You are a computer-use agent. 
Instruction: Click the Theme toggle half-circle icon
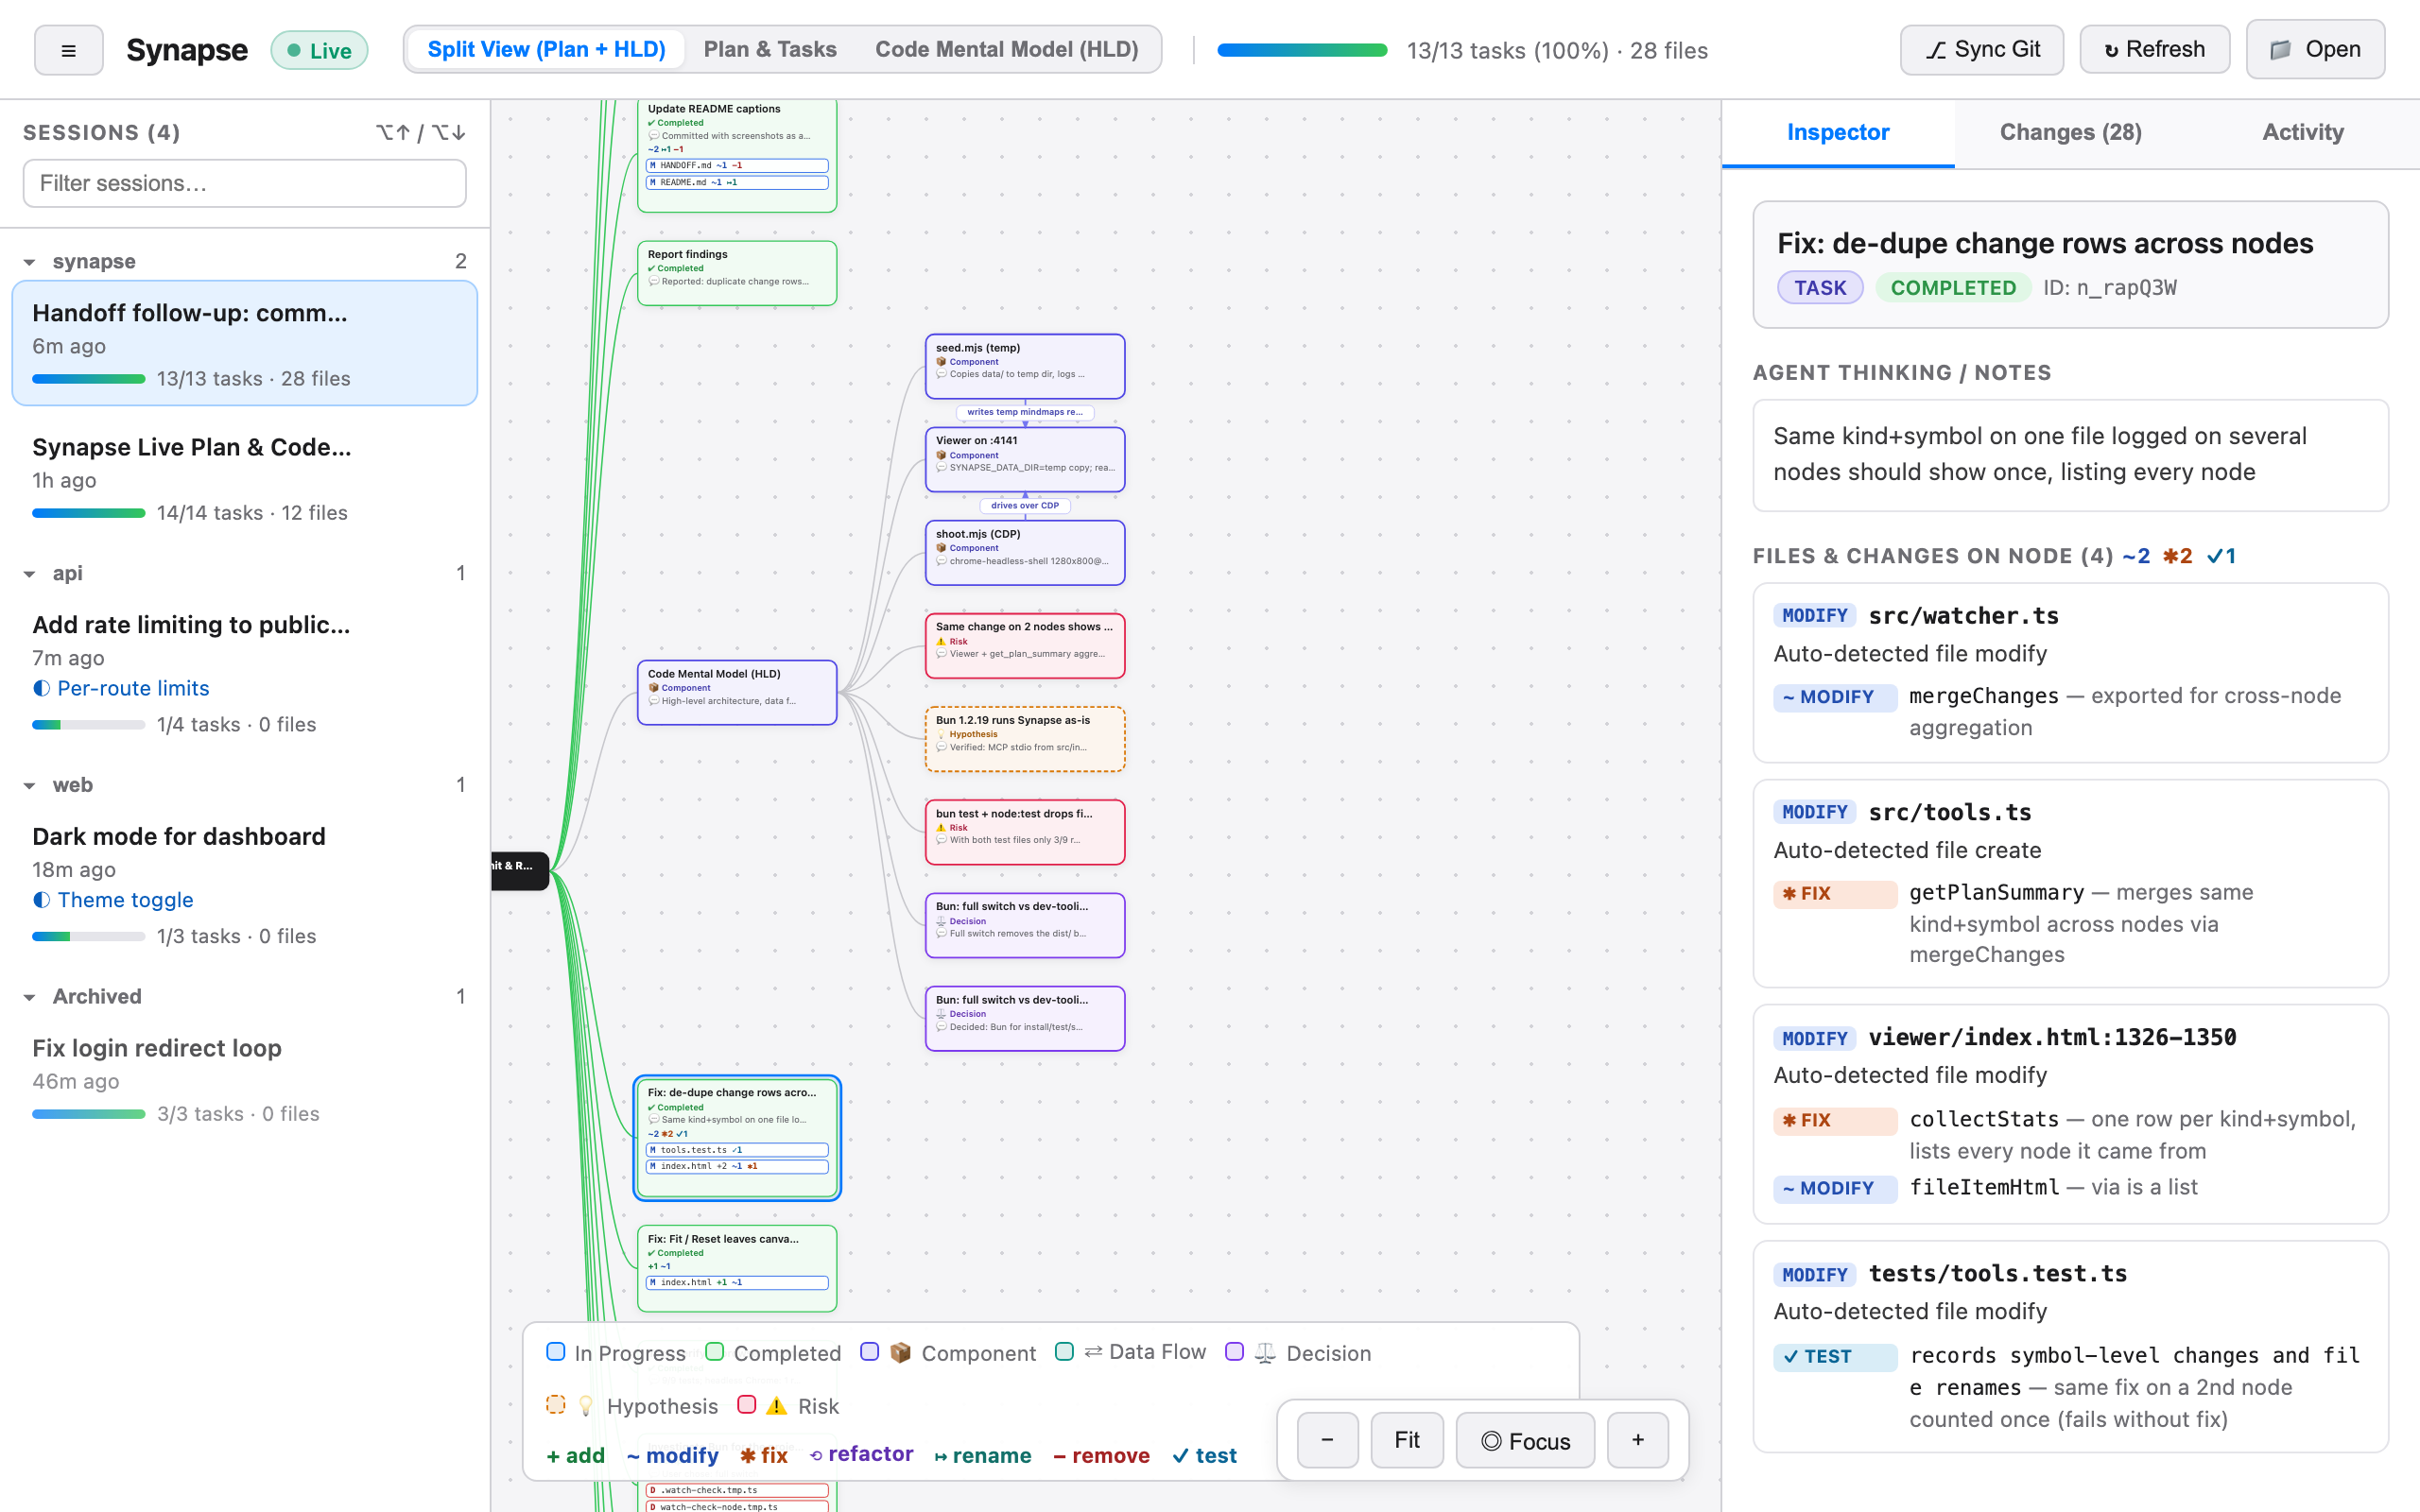(41, 900)
